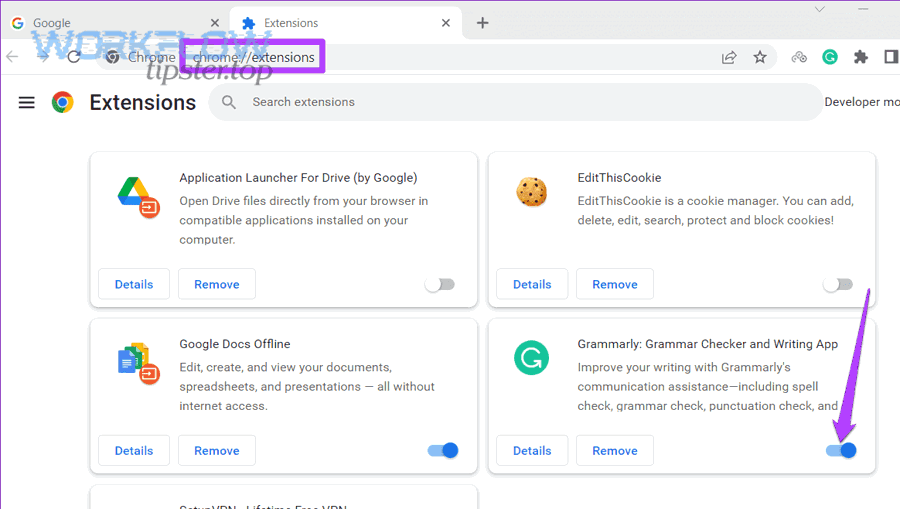900x509 pixels.
Task: Remove the Google Docs Offline extension
Action: 216,450
